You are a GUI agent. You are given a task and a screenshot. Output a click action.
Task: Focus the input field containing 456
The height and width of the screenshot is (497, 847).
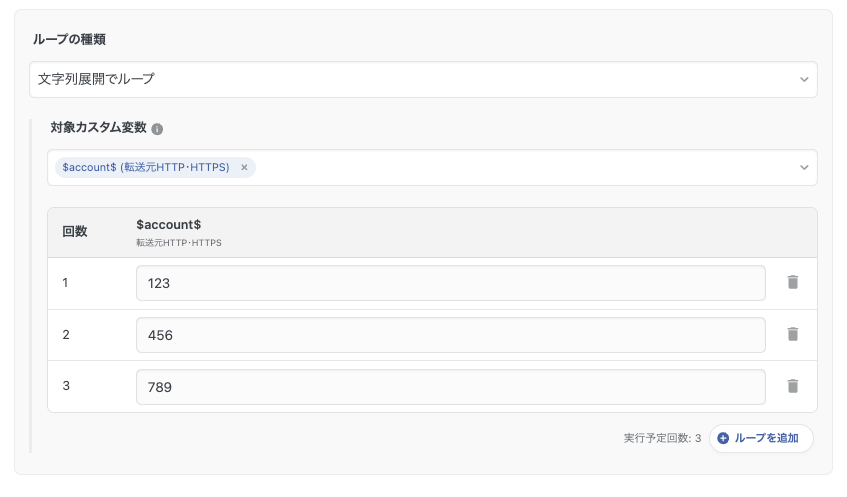click(x=450, y=335)
